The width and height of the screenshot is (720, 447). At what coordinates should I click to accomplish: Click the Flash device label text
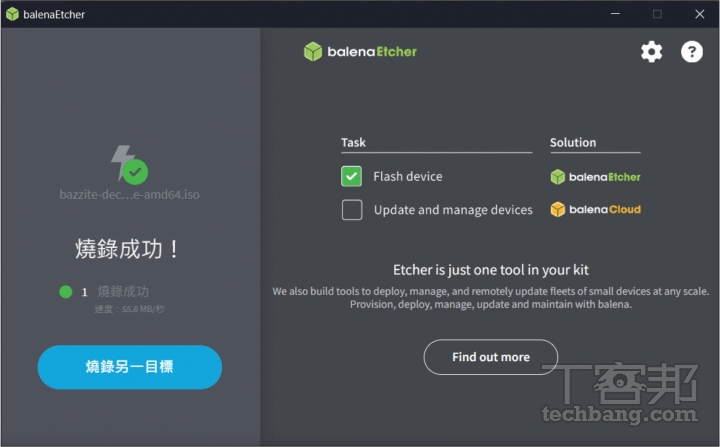tap(408, 176)
